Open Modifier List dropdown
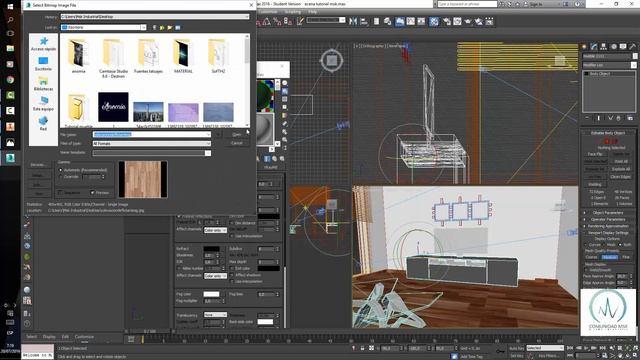 point(633,65)
